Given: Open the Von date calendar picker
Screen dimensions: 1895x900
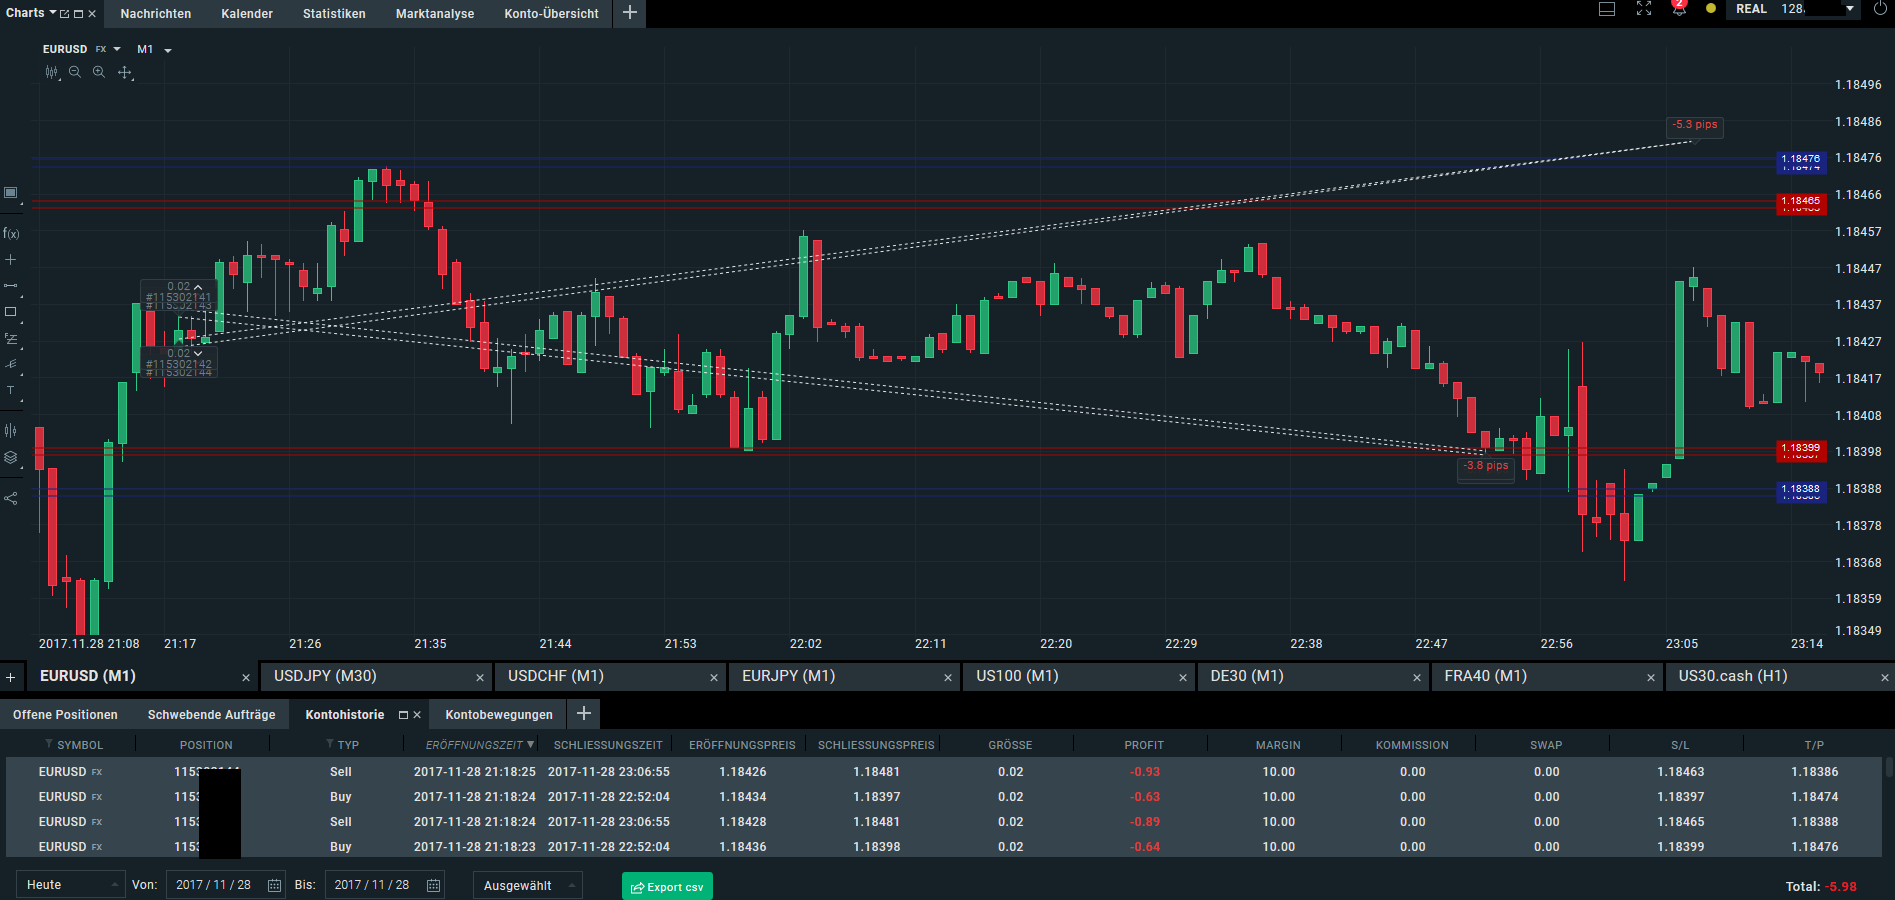Looking at the screenshot, I should [x=274, y=885].
